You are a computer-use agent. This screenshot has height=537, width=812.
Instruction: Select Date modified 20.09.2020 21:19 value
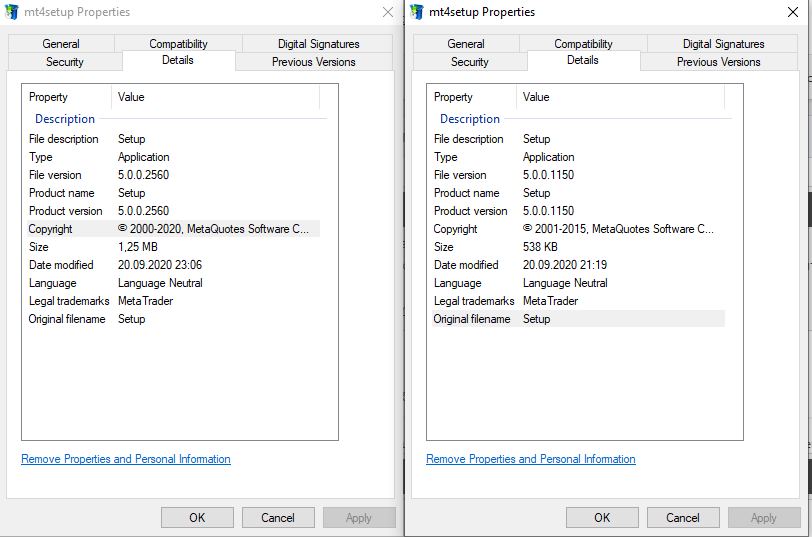pyautogui.click(x=565, y=265)
